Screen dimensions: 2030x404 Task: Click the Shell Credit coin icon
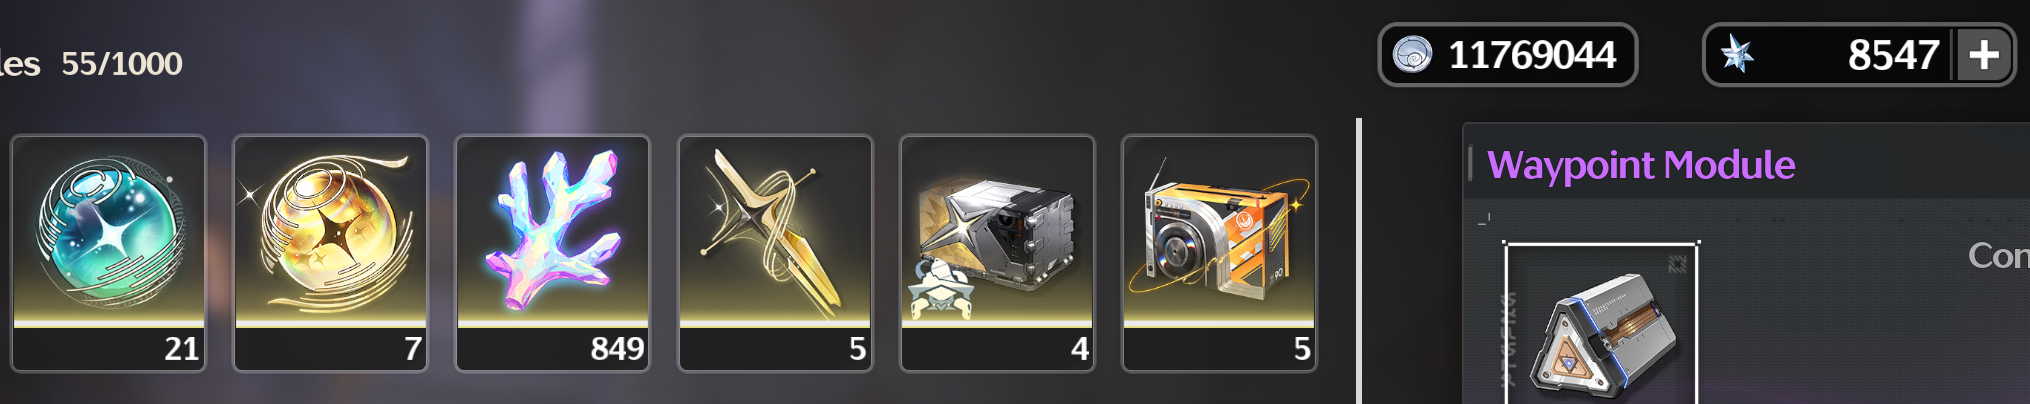[x=1412, y=55]
